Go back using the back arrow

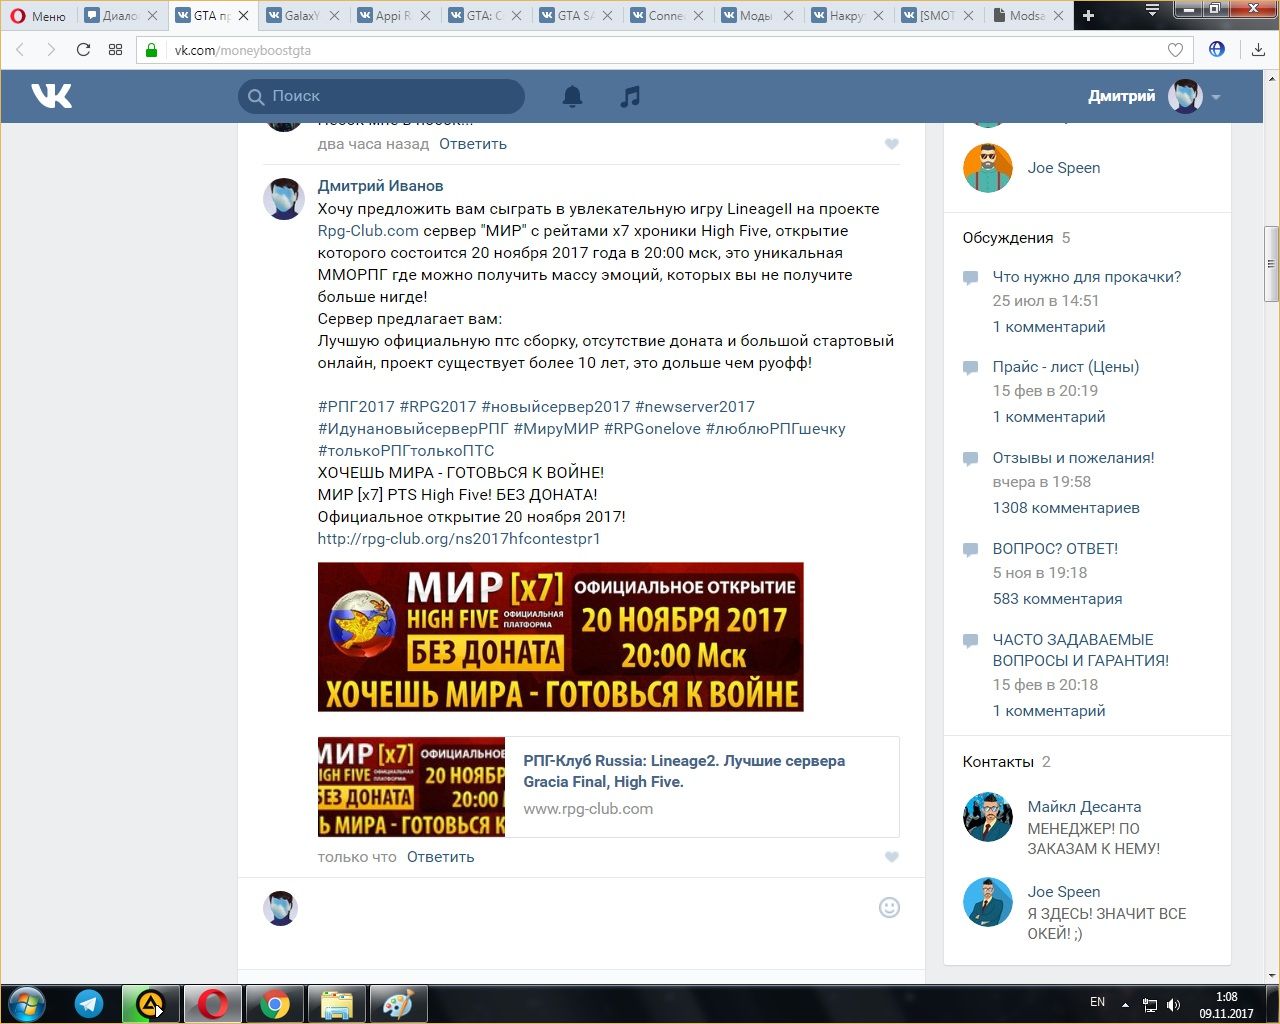click(x=21, y=50)
